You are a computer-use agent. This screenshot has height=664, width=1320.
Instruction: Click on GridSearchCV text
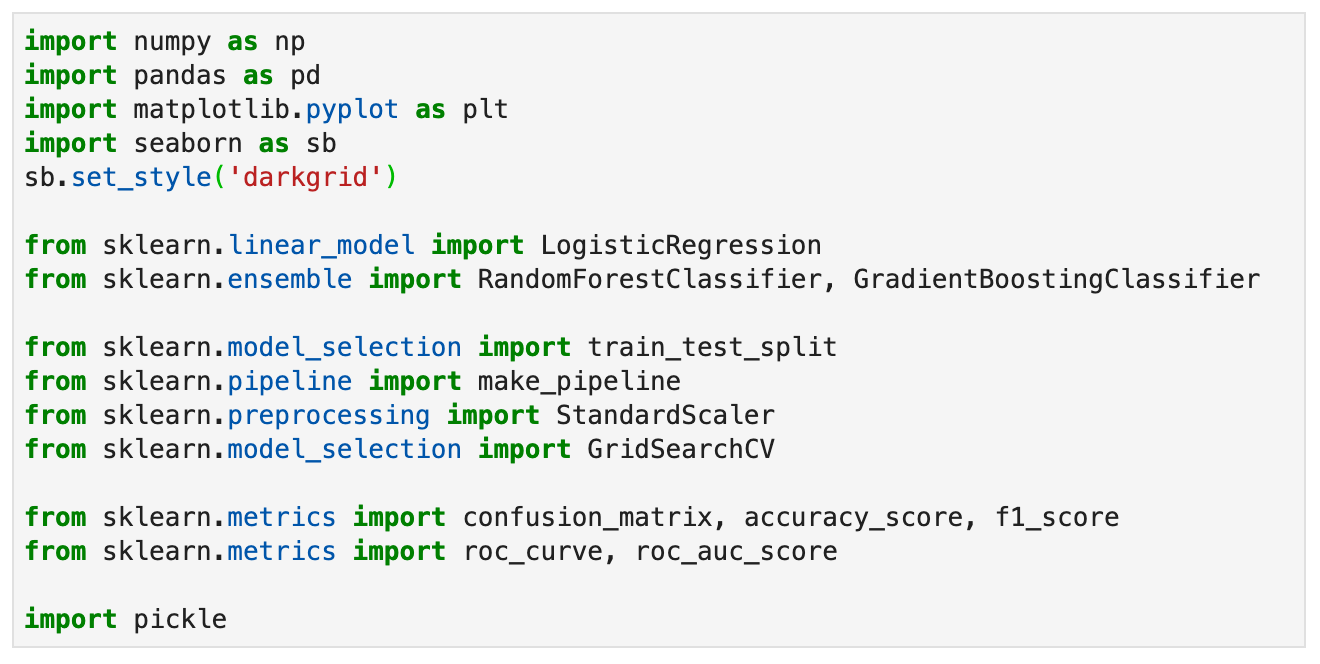pos(680,449)
